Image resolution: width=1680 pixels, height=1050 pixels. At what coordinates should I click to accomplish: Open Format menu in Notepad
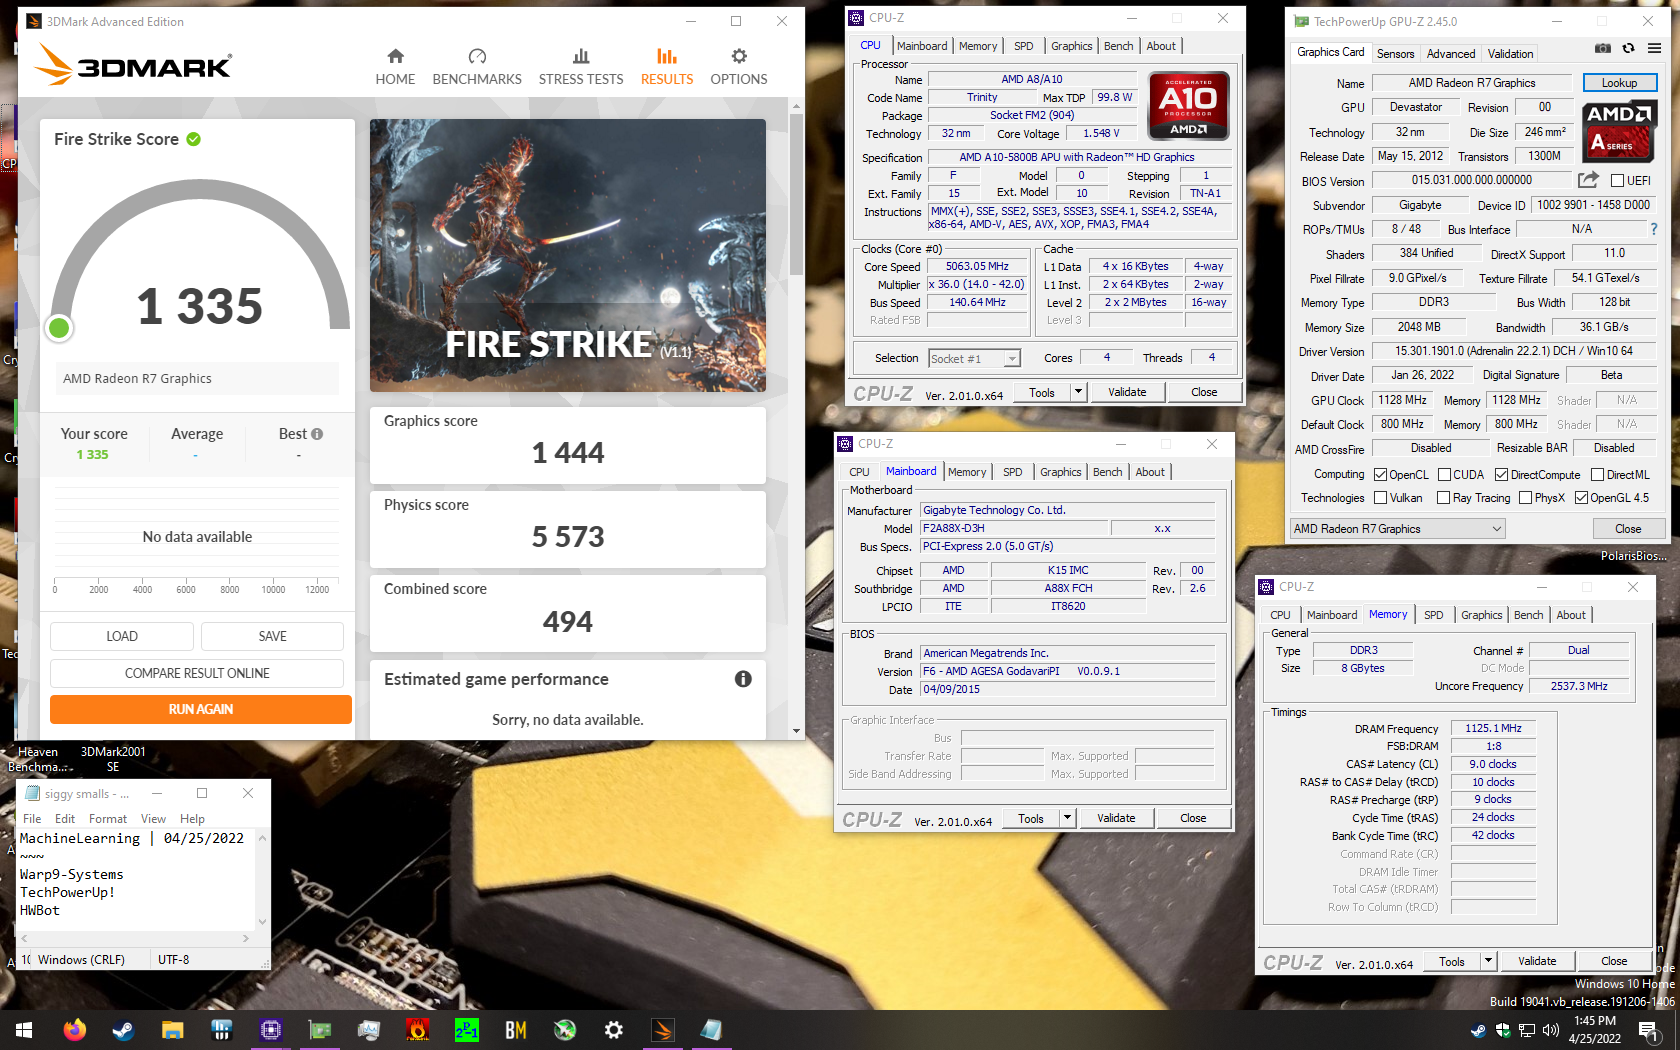pos(108,819)
